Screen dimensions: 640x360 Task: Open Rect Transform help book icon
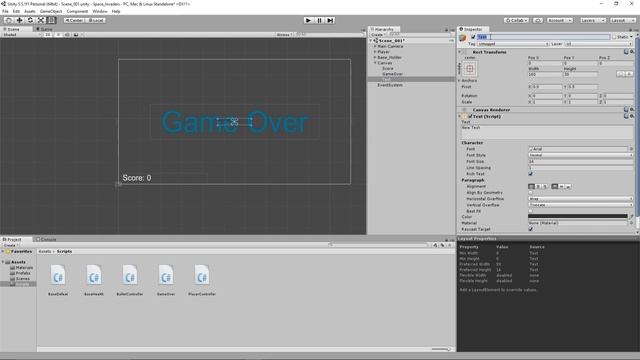click(626, 52)
